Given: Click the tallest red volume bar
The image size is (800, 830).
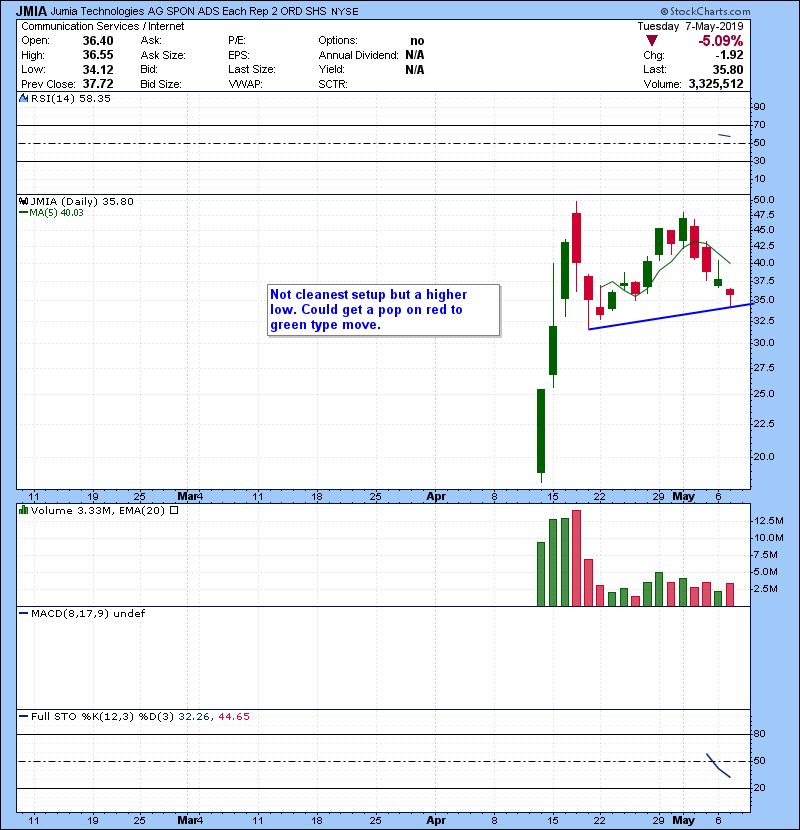Looking at the screenshot, I should [x=577, y=558].
